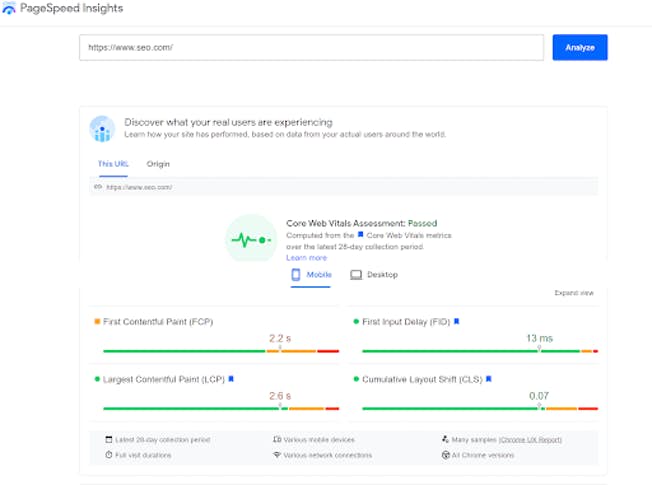Click the bookmark icon next to LCP
The image size is (652, 485).
pos(231,380)
